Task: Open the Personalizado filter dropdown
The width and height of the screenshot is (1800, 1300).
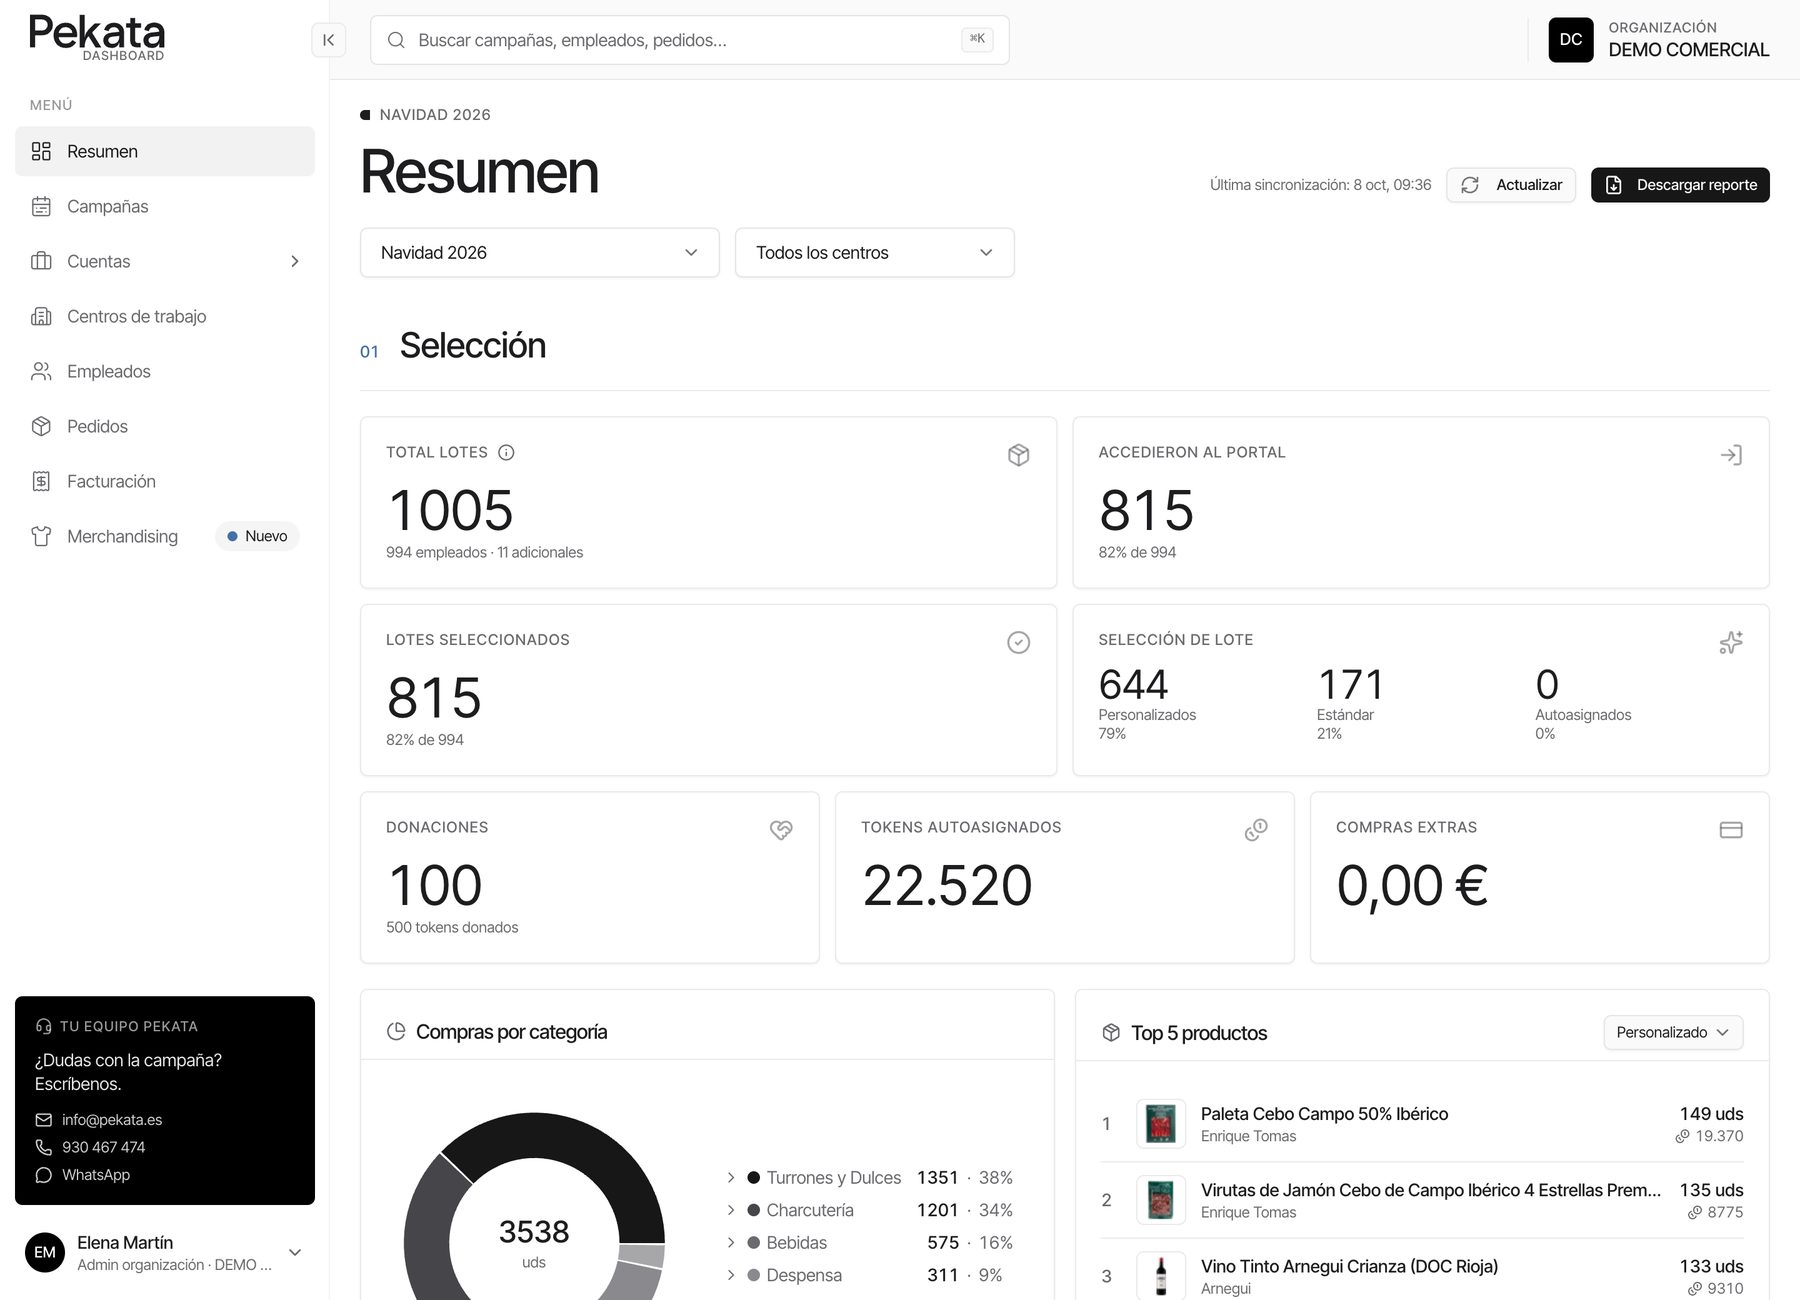Action: click(1673, 1032)
